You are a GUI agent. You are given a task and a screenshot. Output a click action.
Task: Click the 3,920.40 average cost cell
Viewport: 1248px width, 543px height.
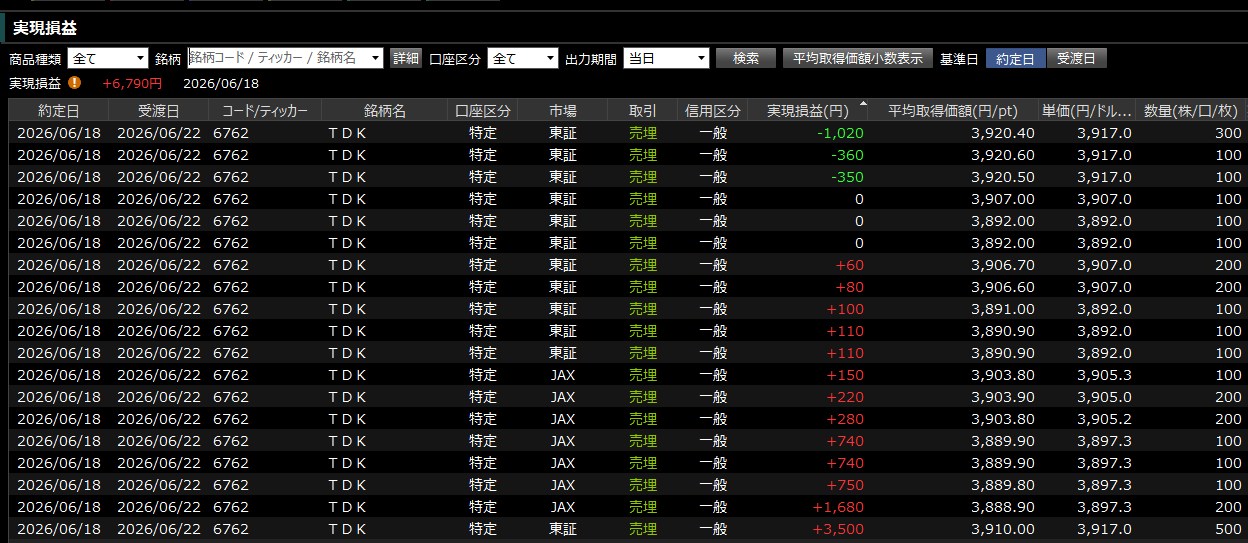pyautogui.click(x=1003, y=133)
